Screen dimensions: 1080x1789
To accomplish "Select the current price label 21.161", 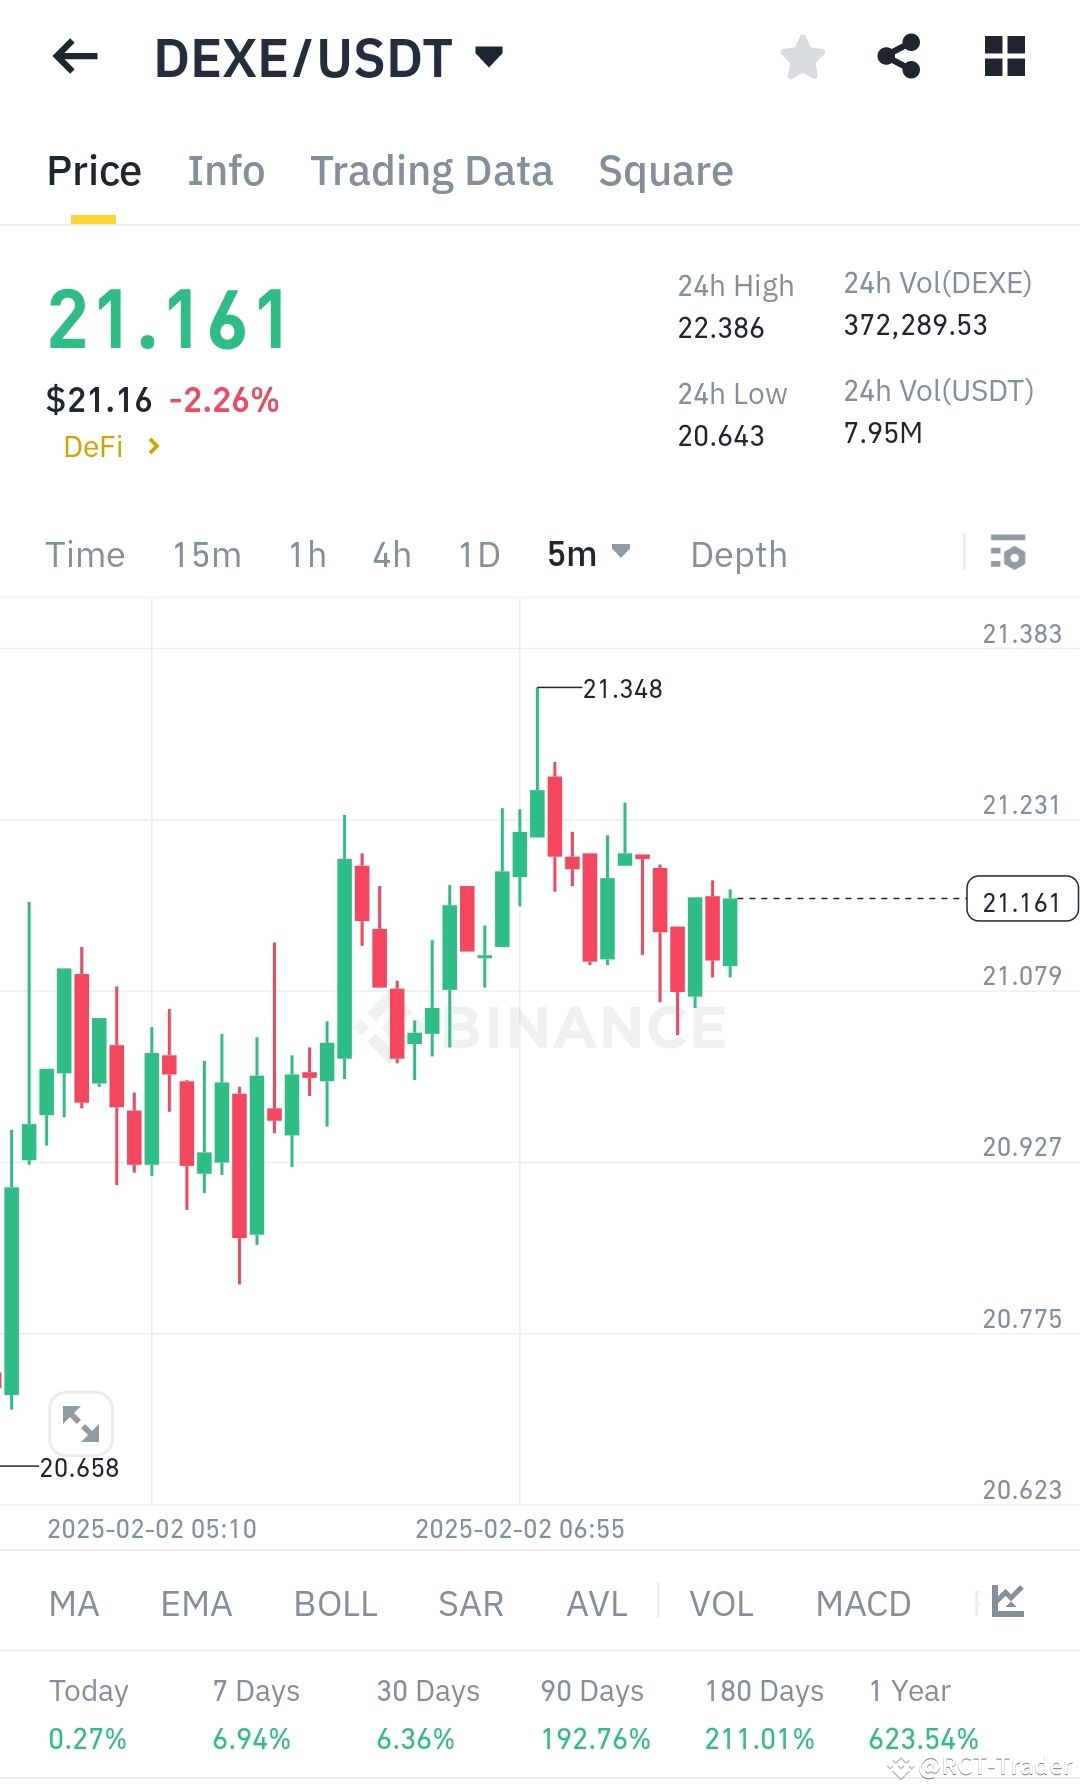I will (1021, 900).
